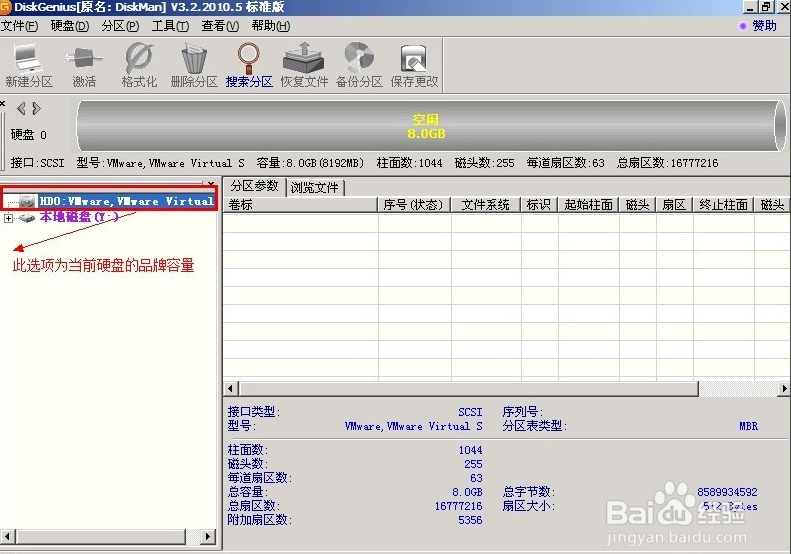
Task: Go to previous disk with left arrow
Action: 21,108
